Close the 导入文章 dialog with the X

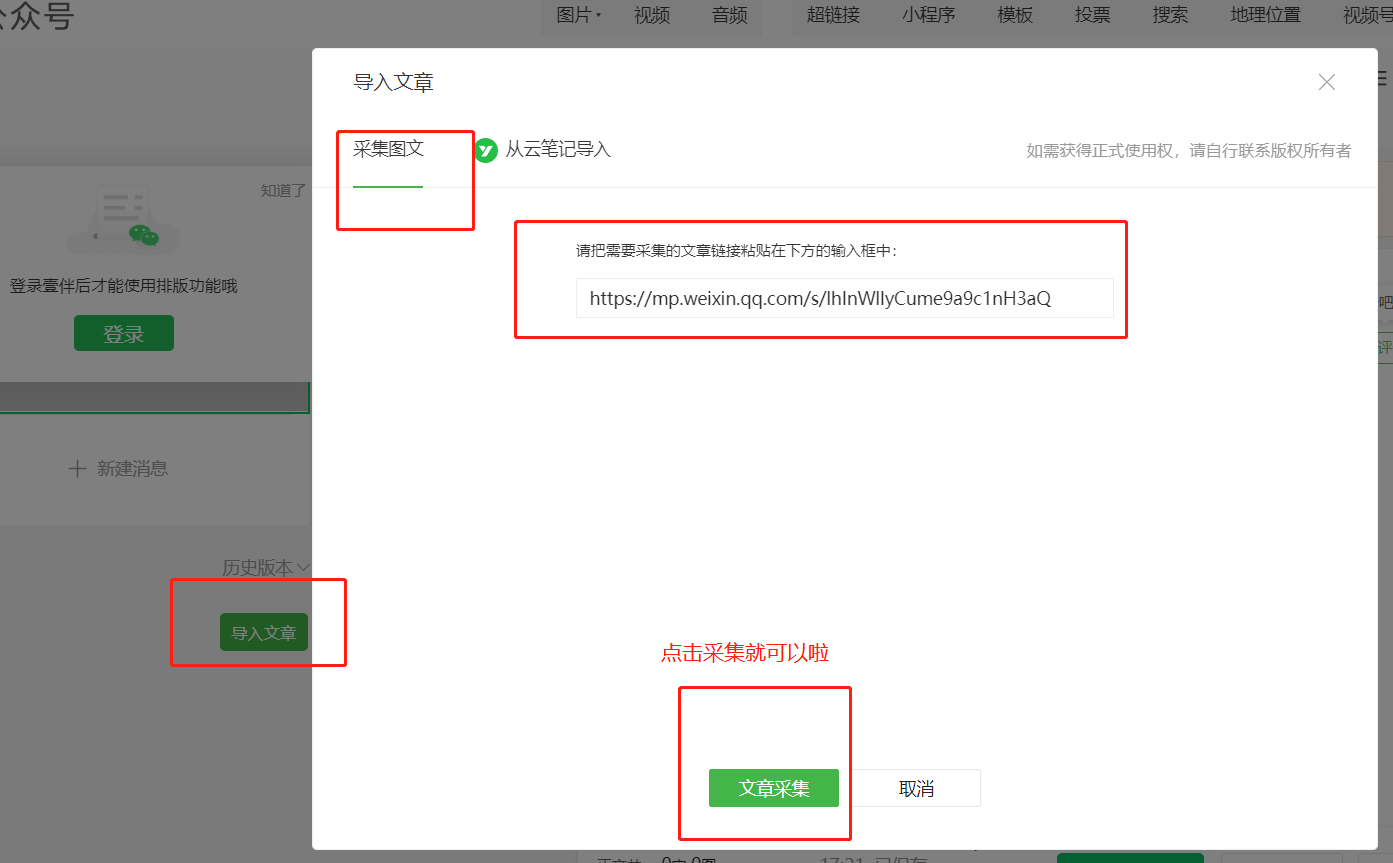click(1327, 82)
